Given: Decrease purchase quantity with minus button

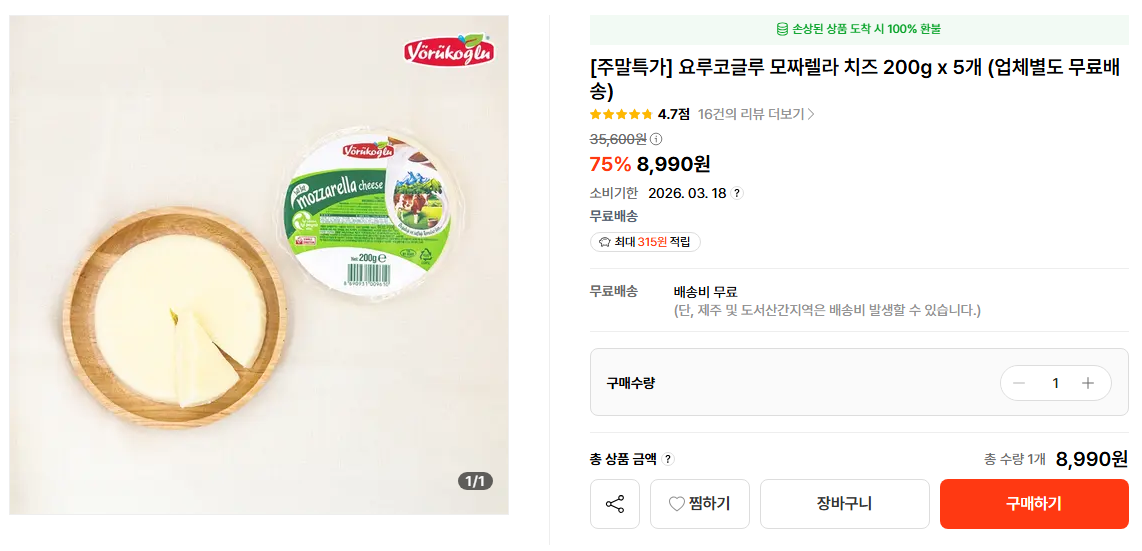Looking at the screenshot, I should click(1019, 383).
